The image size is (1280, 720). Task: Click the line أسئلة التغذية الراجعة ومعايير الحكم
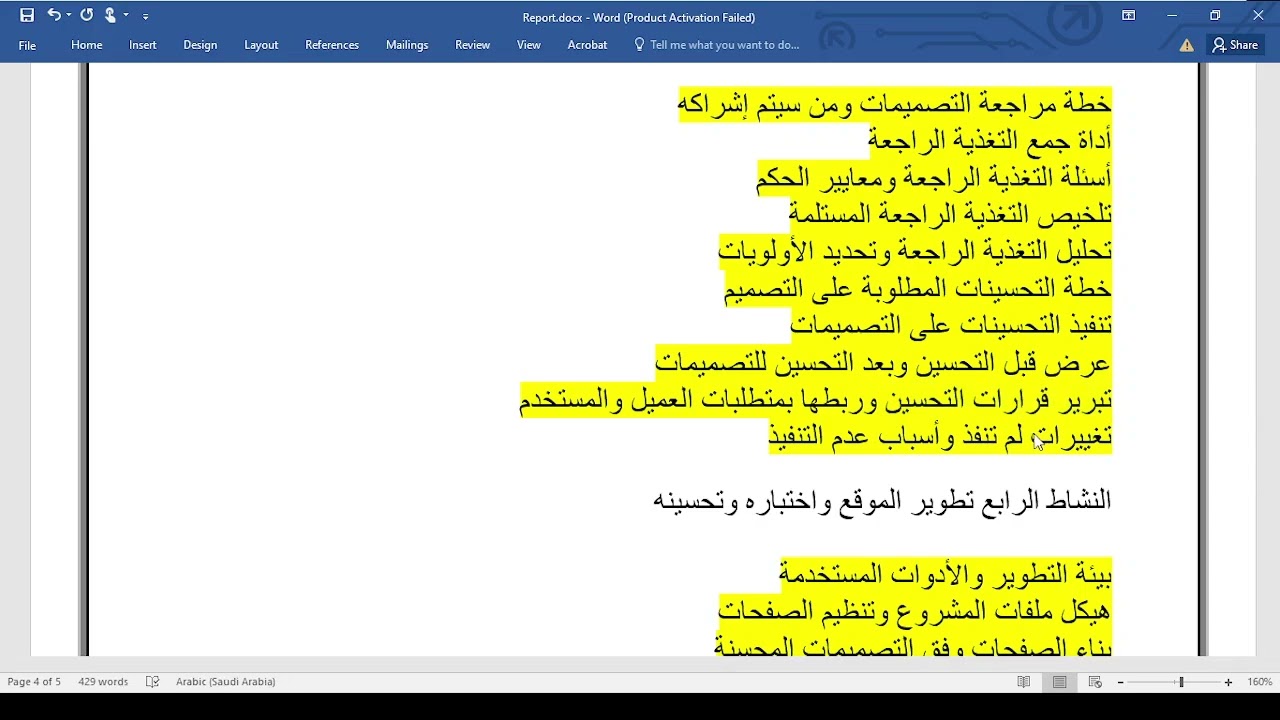(934, 177)
